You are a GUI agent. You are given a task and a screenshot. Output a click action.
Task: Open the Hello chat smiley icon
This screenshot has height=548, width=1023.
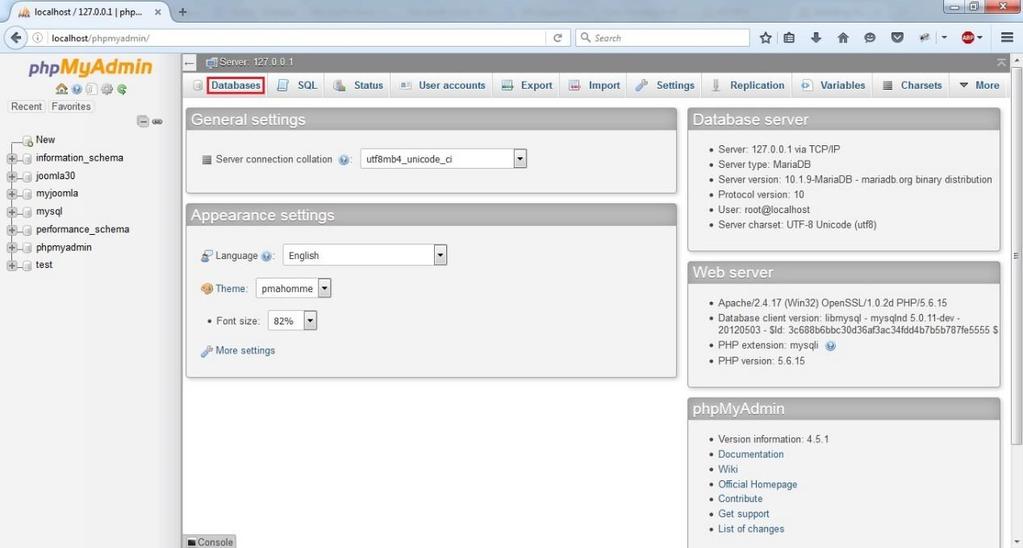(x=870, y=38)
